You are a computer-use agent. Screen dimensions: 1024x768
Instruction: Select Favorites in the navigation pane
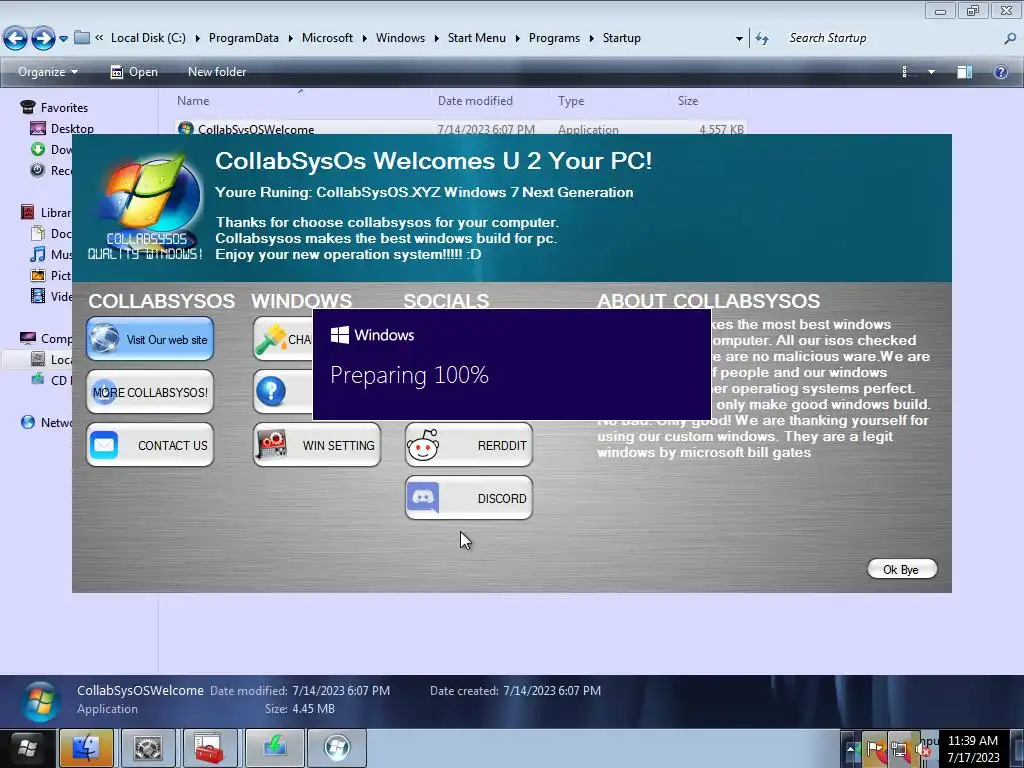point(64,107)
